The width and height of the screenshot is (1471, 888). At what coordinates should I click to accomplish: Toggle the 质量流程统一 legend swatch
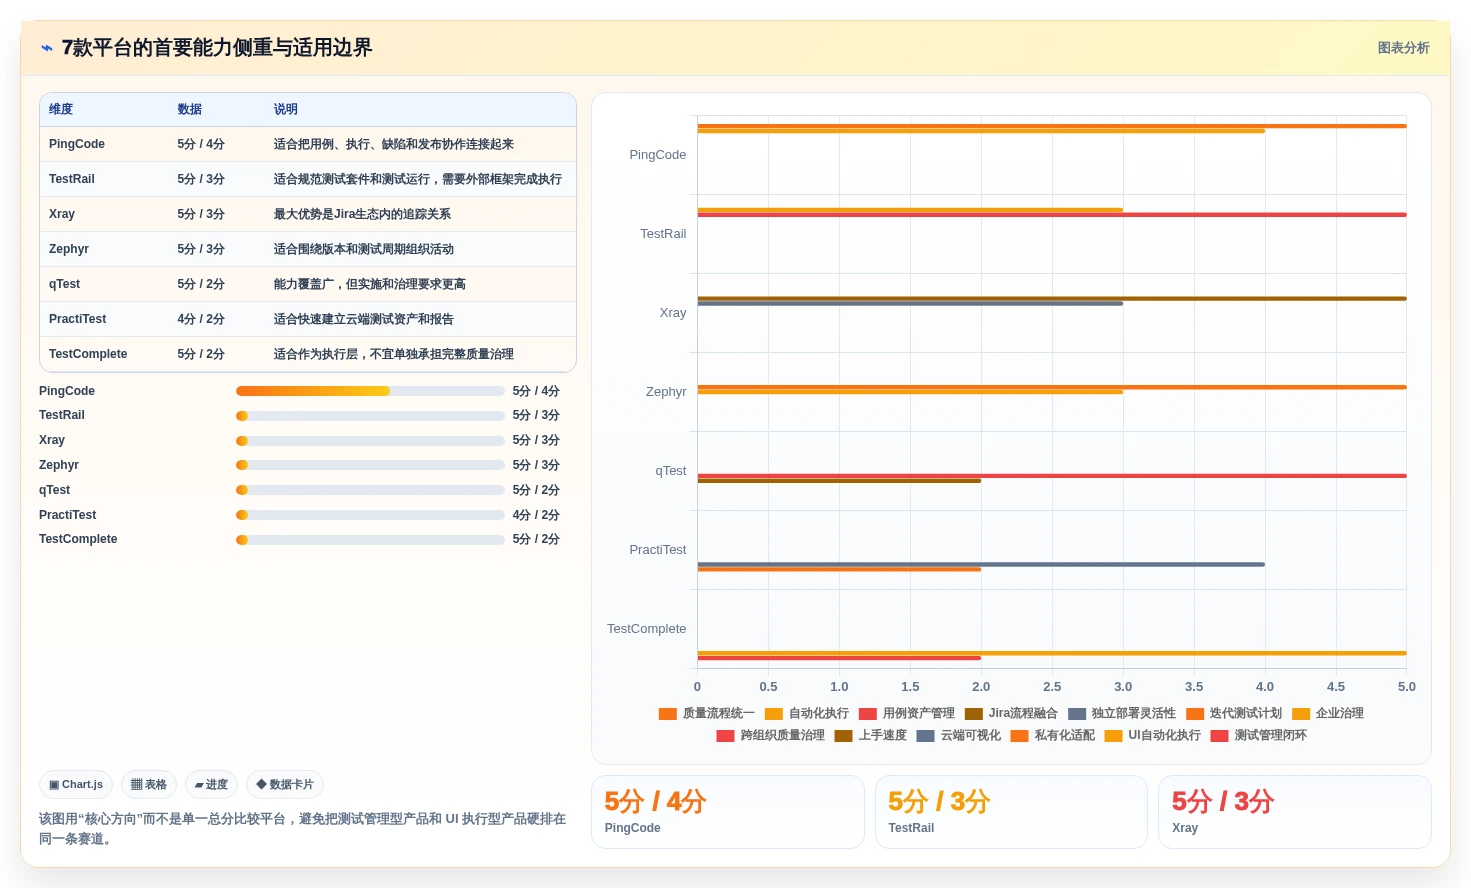pos(668,714)
